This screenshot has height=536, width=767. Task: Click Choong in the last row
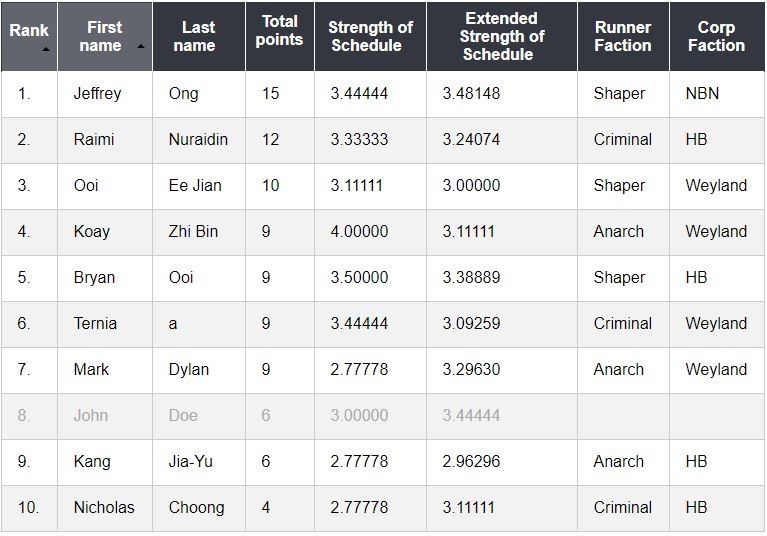[x=196, y=508]
